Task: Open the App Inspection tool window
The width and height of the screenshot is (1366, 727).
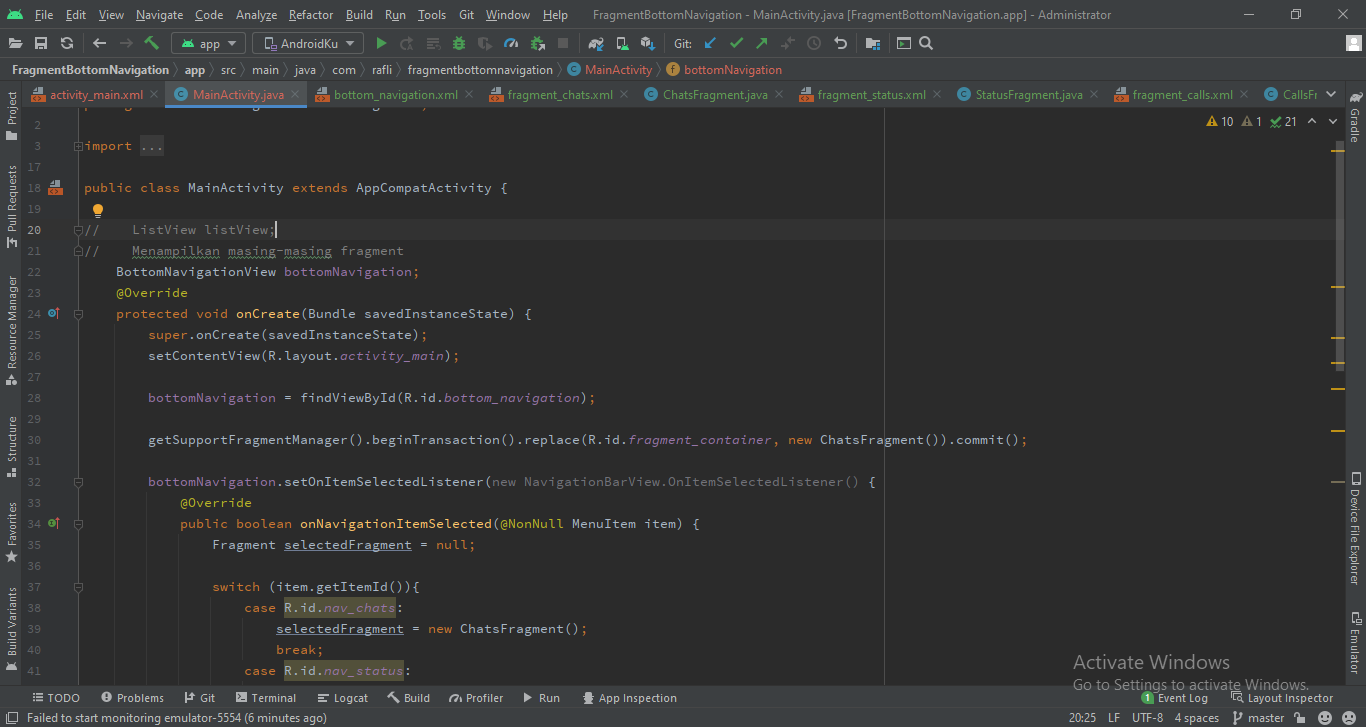Action: 628,698
